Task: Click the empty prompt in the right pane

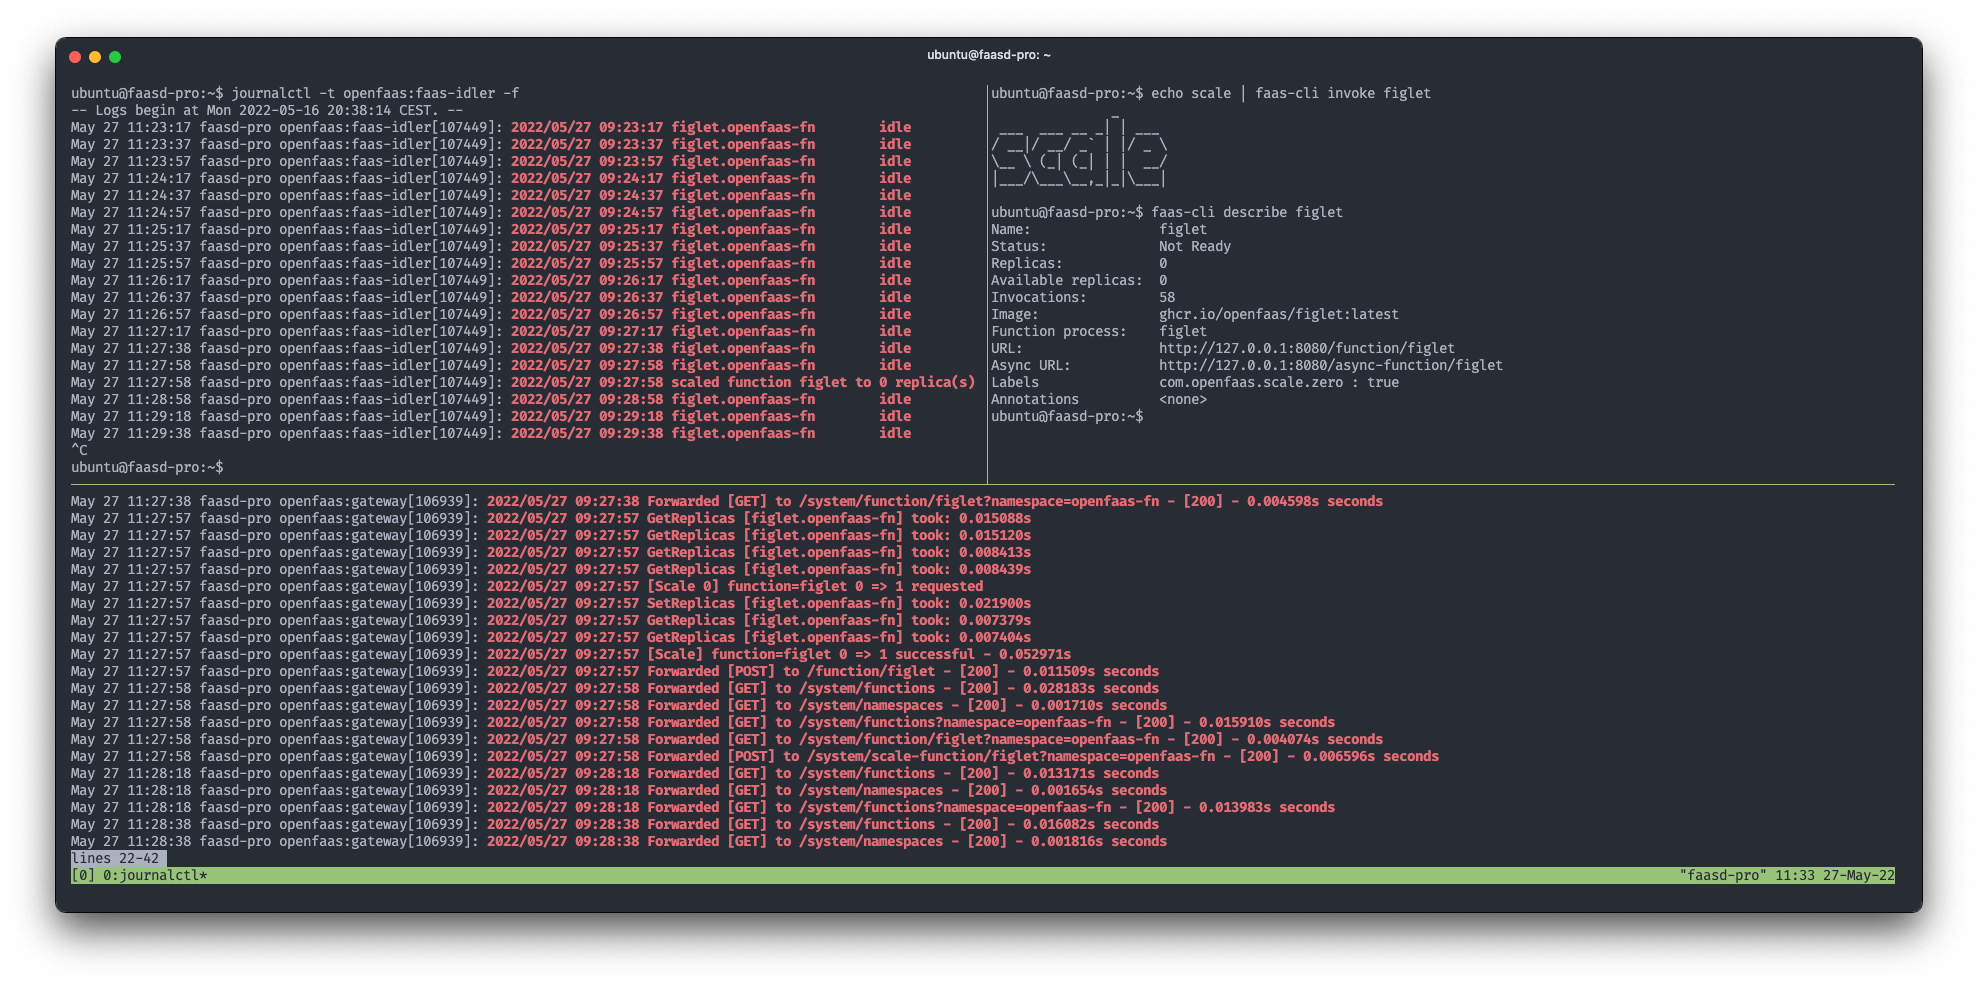Action: (x=1067, y=416)
